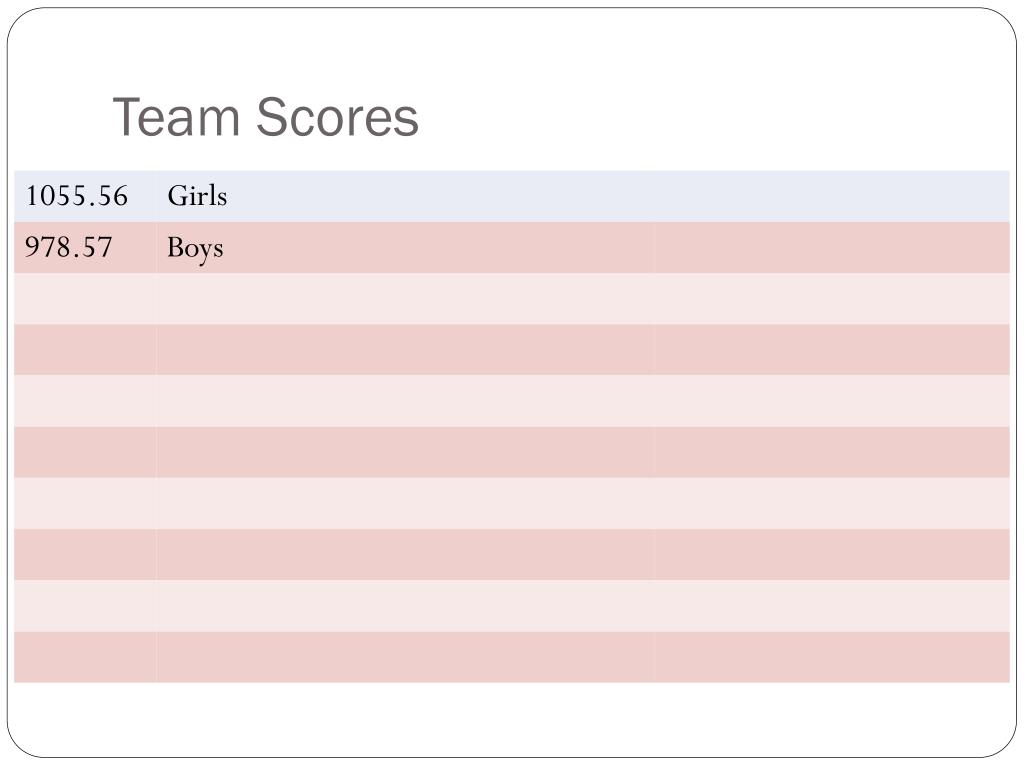
Task: Select the Boys team name cell
Action: pyautogui.click(x=404, y=248)
